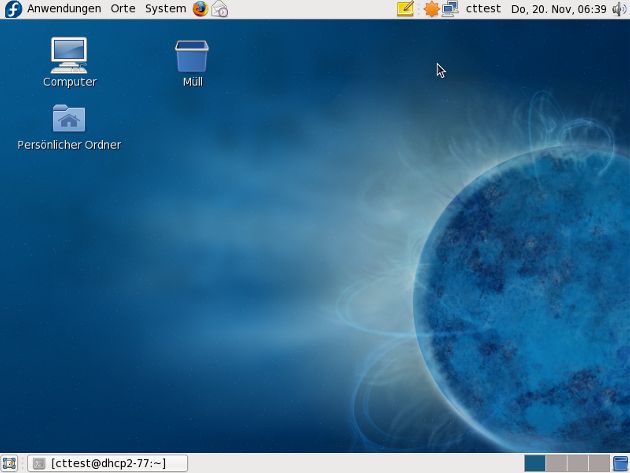Click the trash applet in bottom panel
The image size is (630, 473).
coord(620,463)
